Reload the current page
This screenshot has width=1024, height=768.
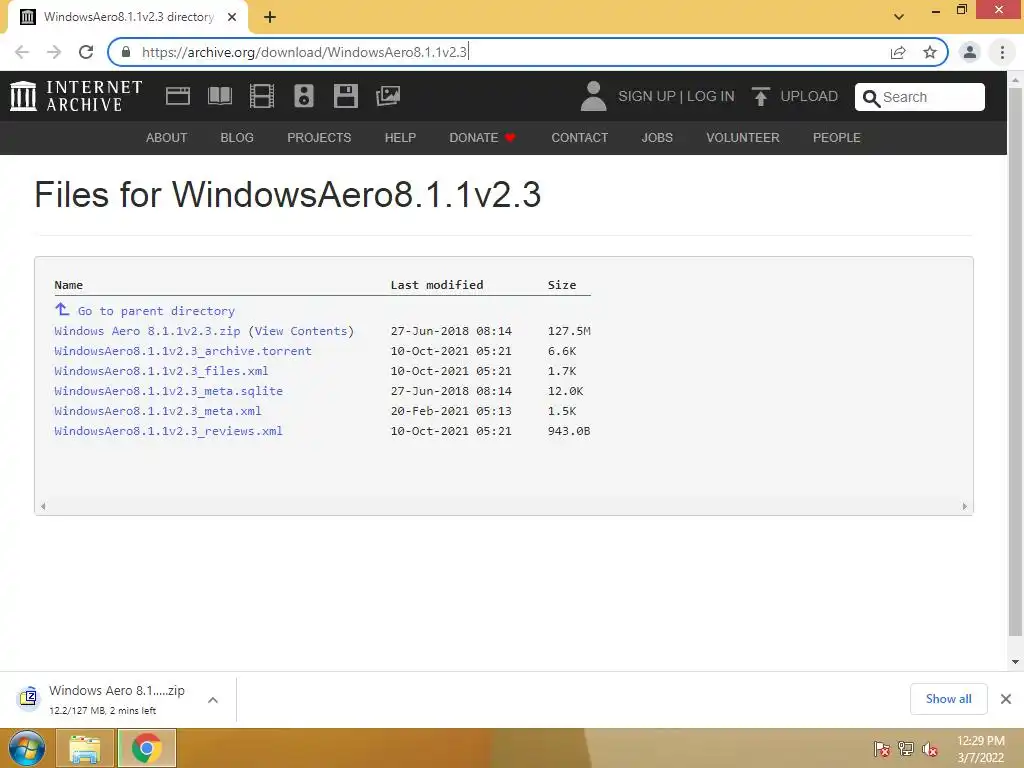point(86,52)
